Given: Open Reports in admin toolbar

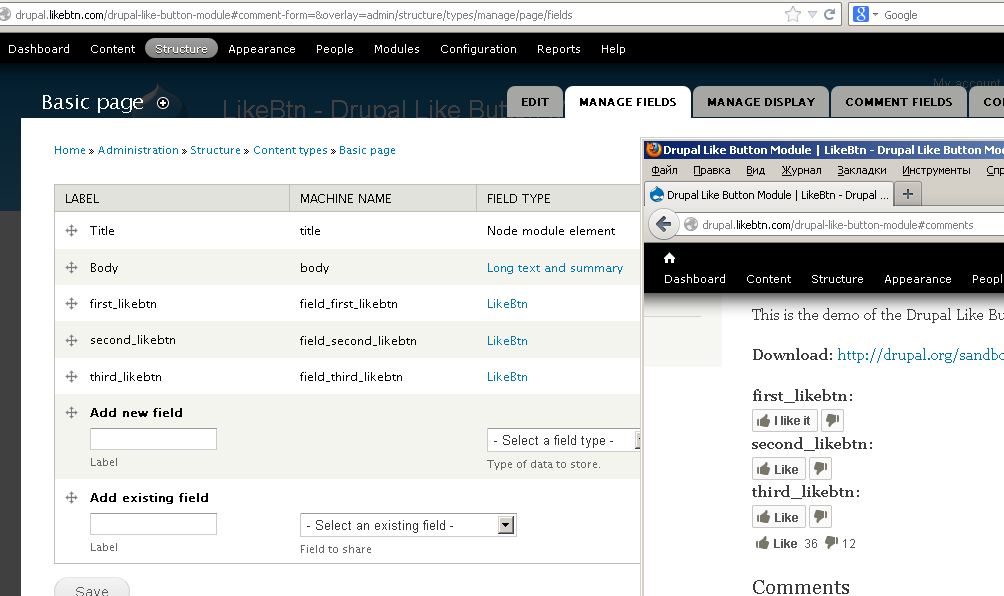Looking at the screenshot, I should [x=558, y=49].
